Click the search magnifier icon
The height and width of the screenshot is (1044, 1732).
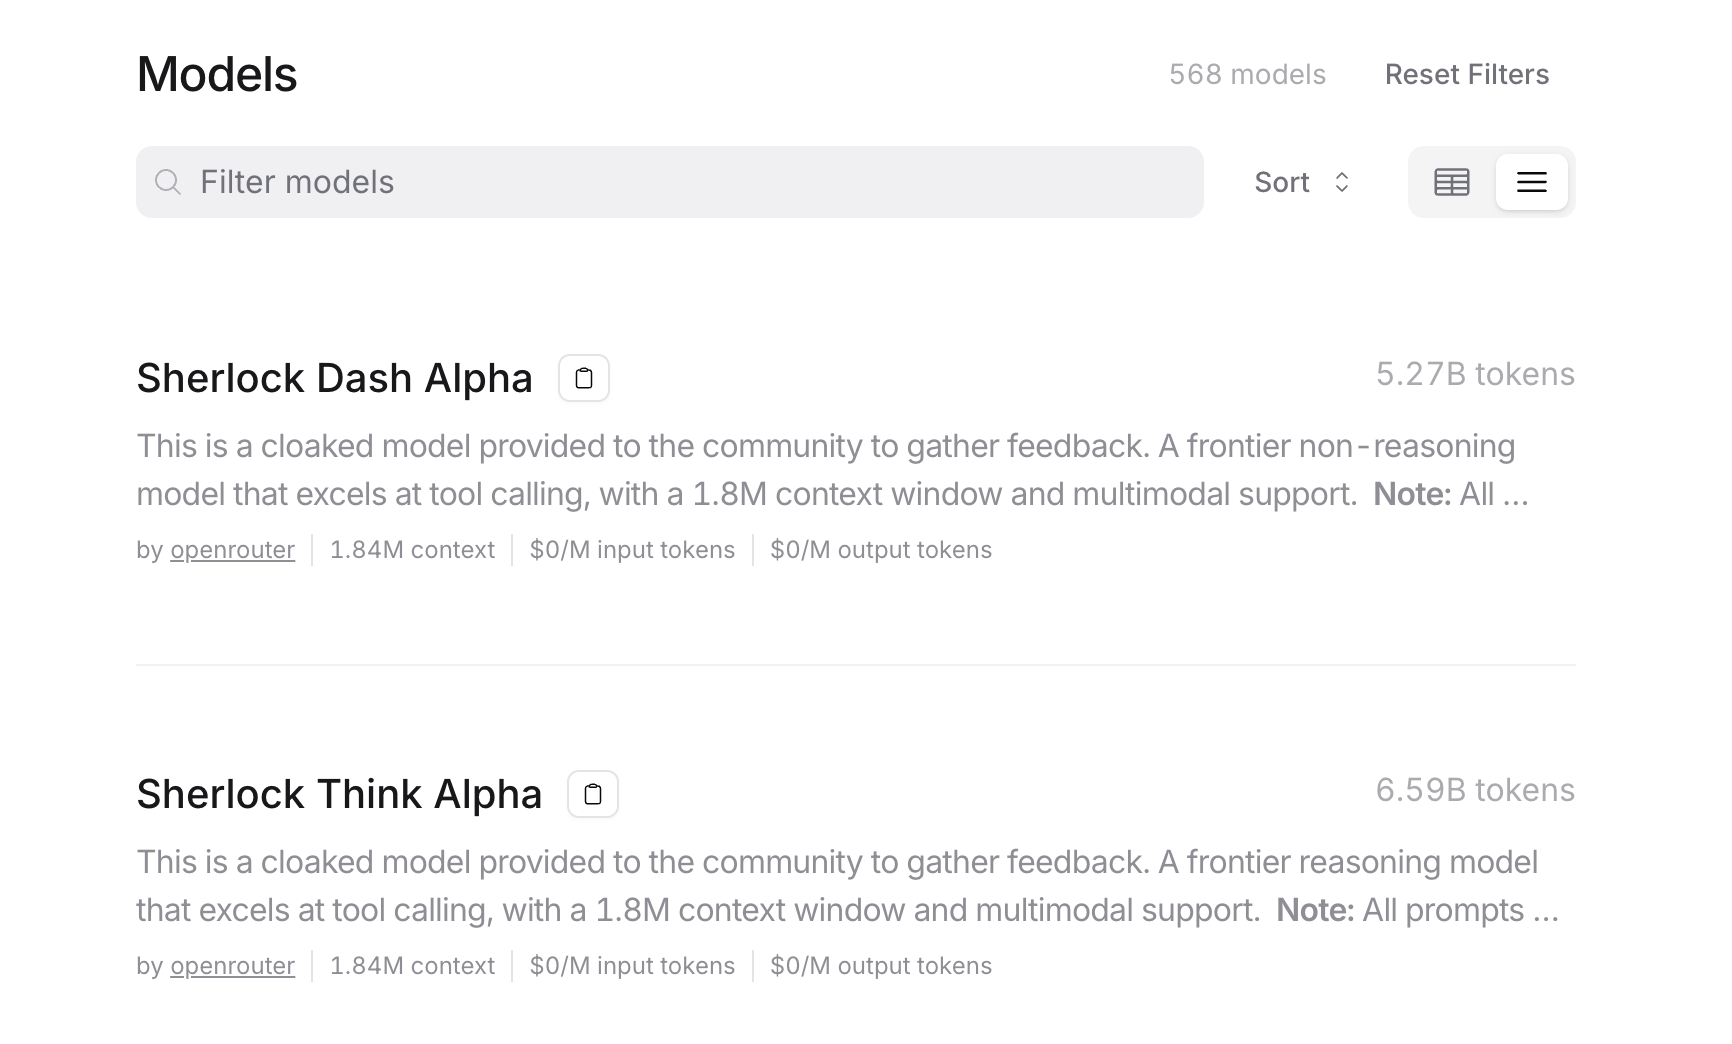(x=168, y=182)
